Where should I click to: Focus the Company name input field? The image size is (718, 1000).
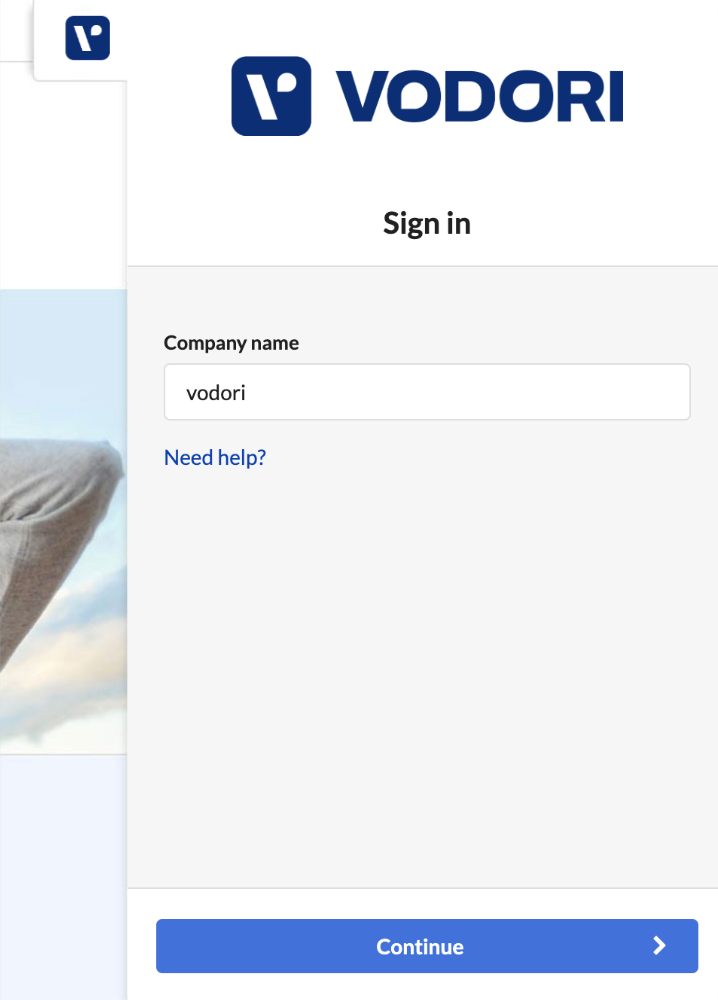point(427,392)
